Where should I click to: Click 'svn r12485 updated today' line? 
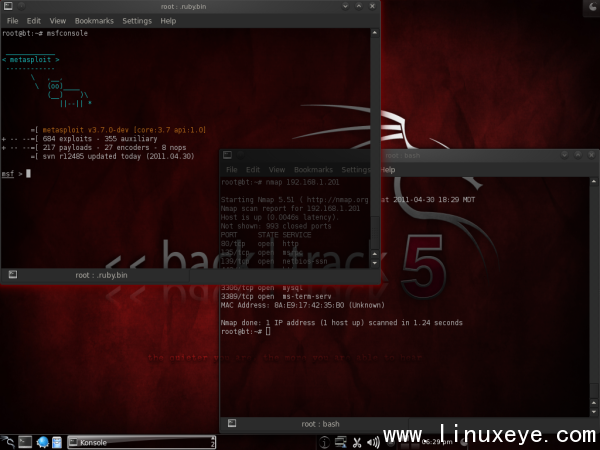(118, 157)
